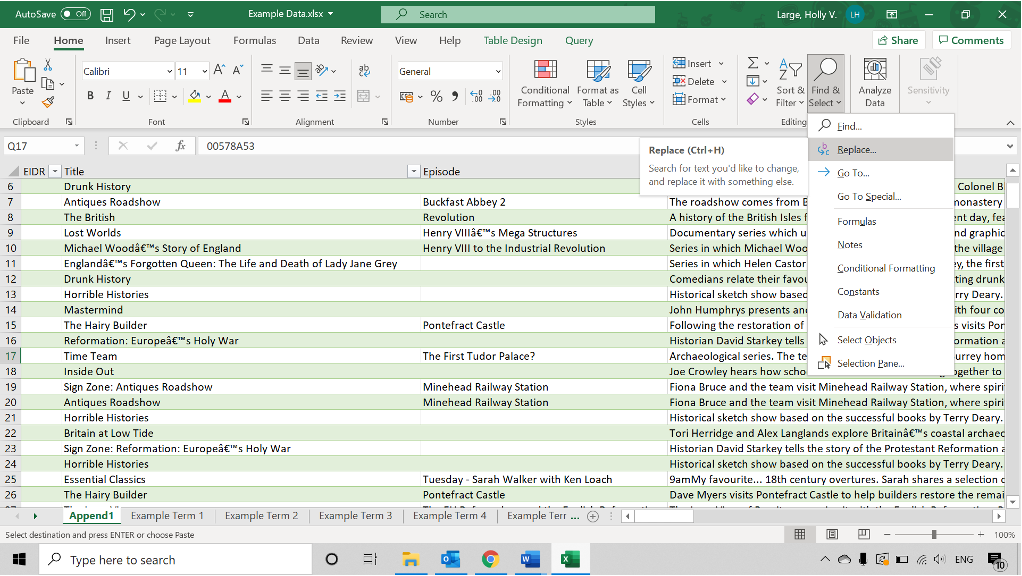1022x576 pixels.
Task: Toggle Normal view button in status bar
Action: click(800, 534)
